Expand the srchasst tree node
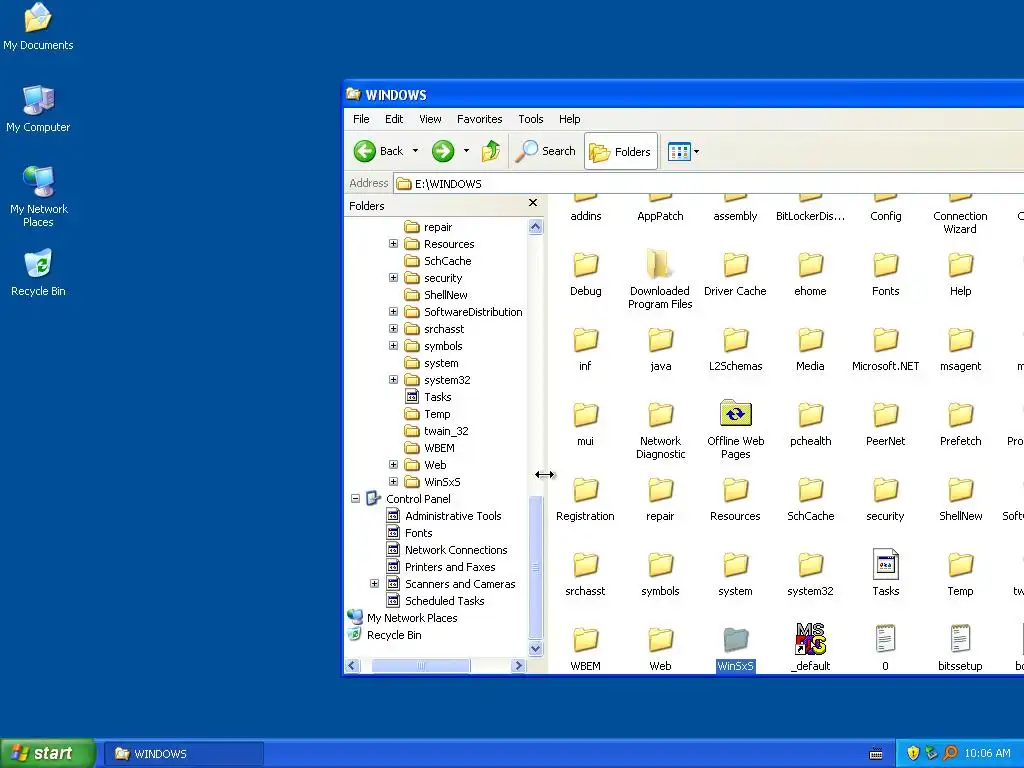Viewport: 1024px width, 768px height. pos(393,328)
